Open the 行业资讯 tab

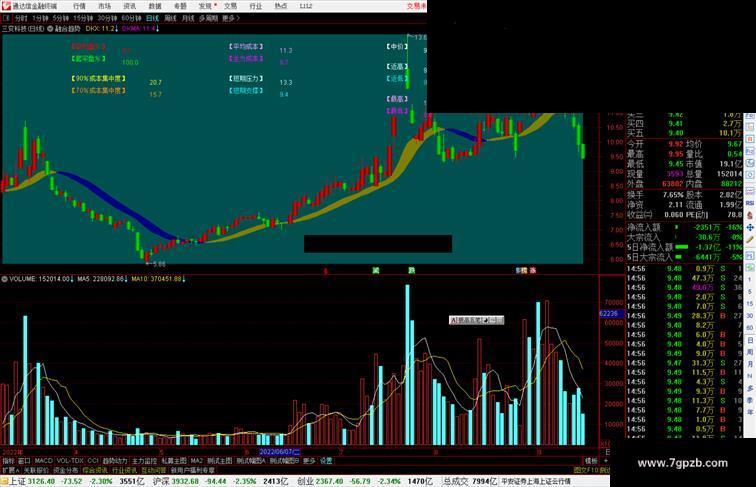coord(124,470)
